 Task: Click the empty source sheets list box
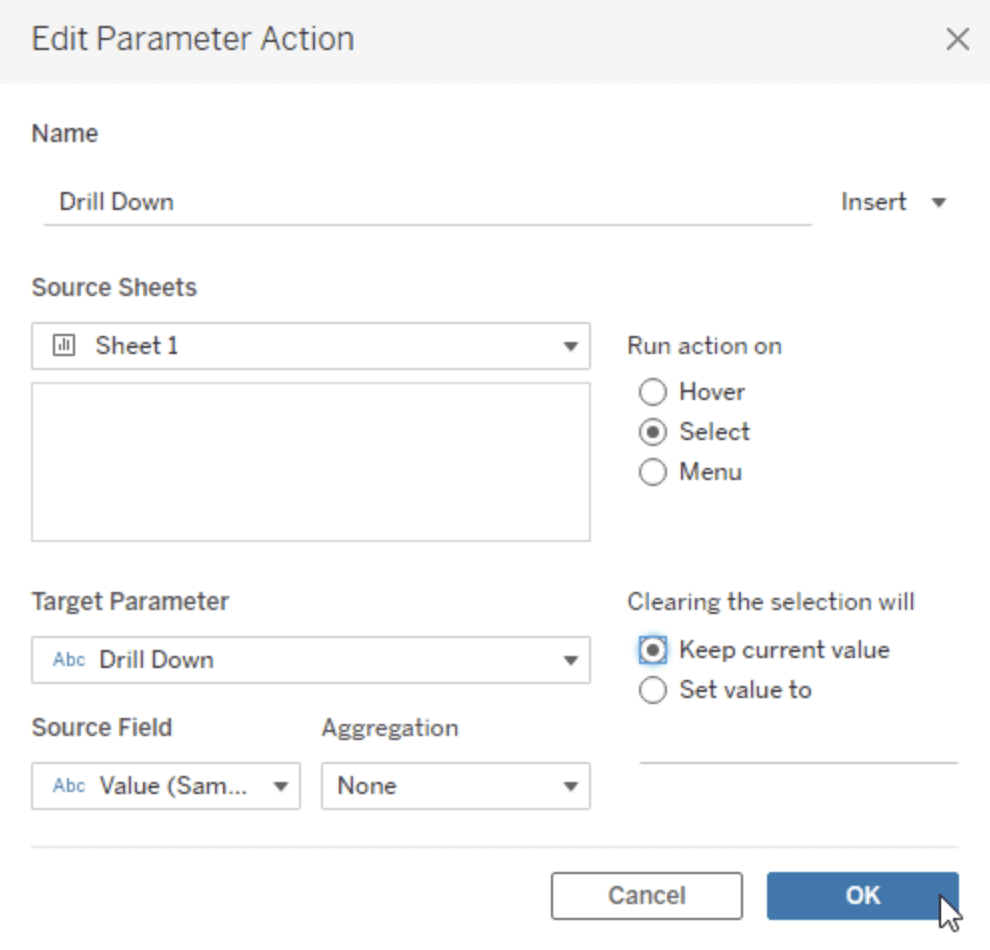(310, 461)
